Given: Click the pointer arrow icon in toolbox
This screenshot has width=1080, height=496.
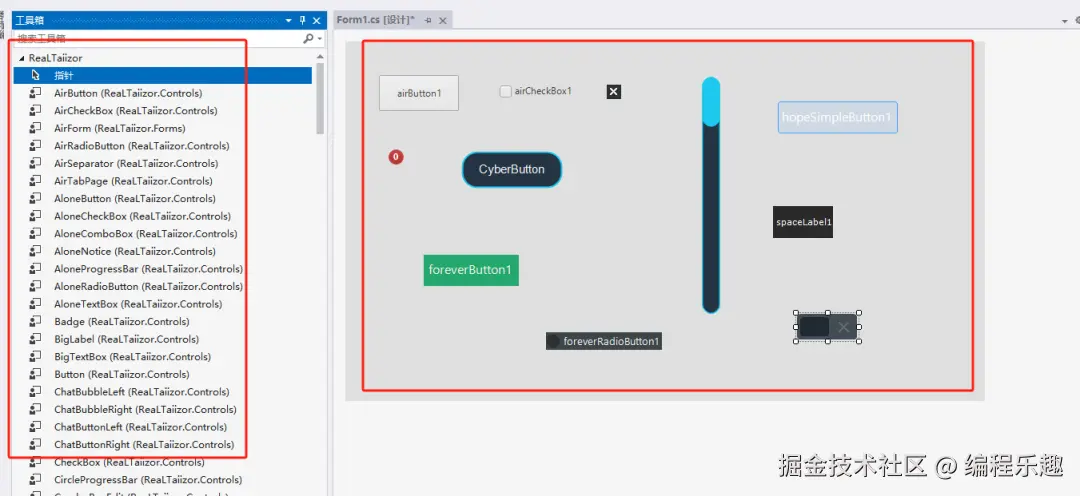Looking at the screenshot, I should 36,75.
